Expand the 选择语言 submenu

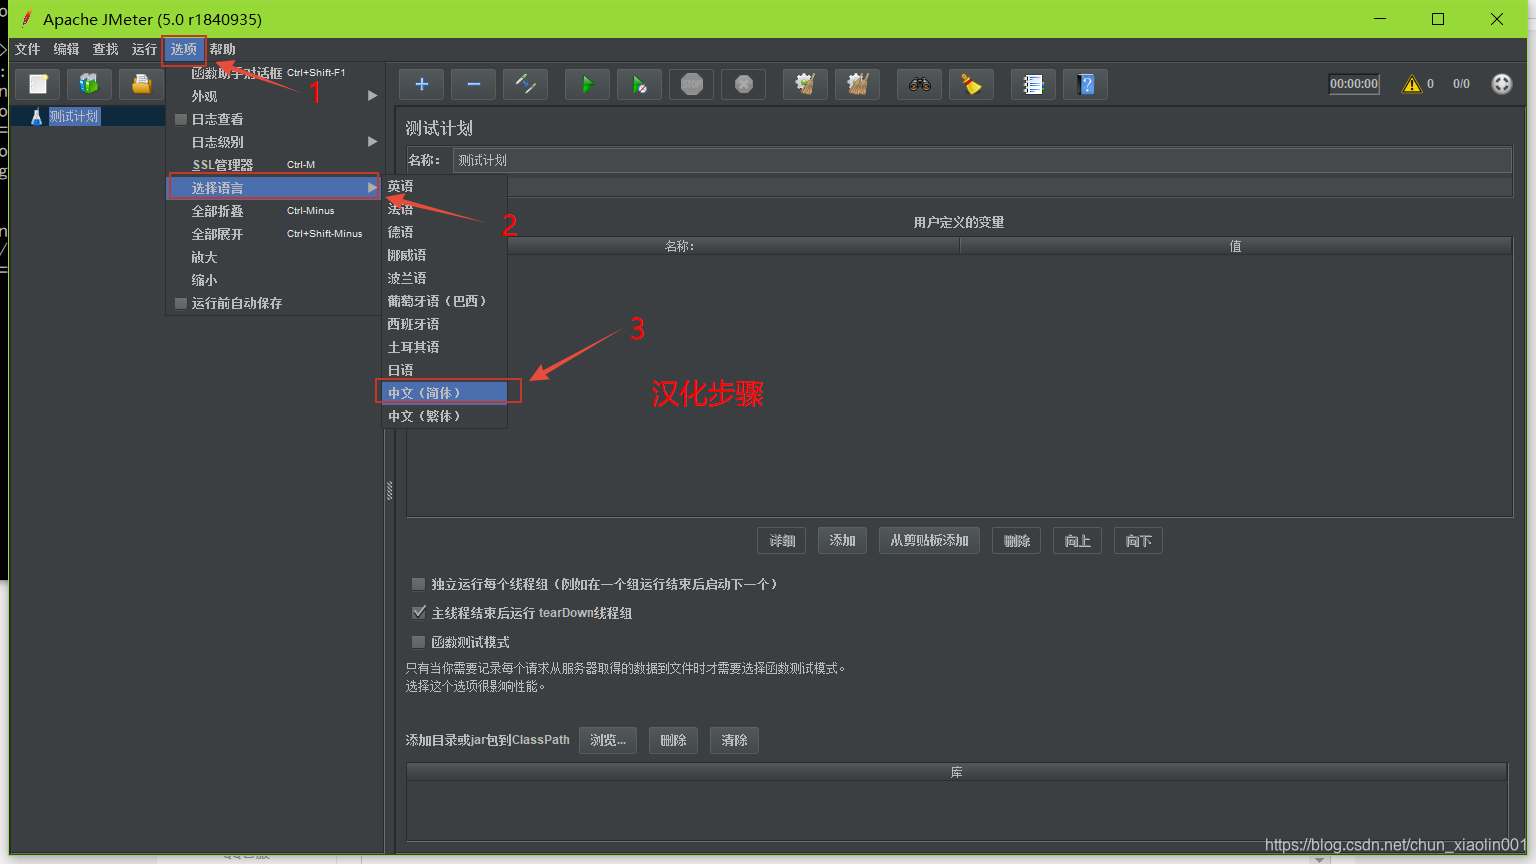click(x=273, y=188)
